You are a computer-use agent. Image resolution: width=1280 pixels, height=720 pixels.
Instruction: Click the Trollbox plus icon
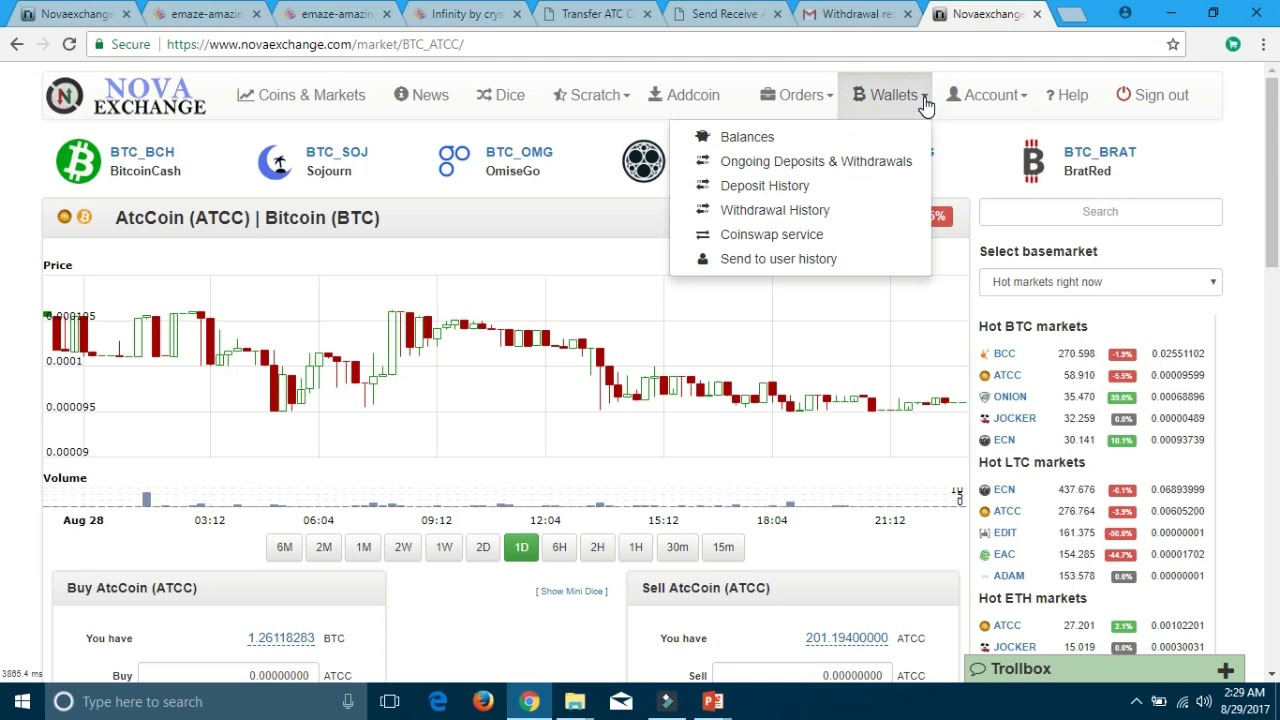1226,669
